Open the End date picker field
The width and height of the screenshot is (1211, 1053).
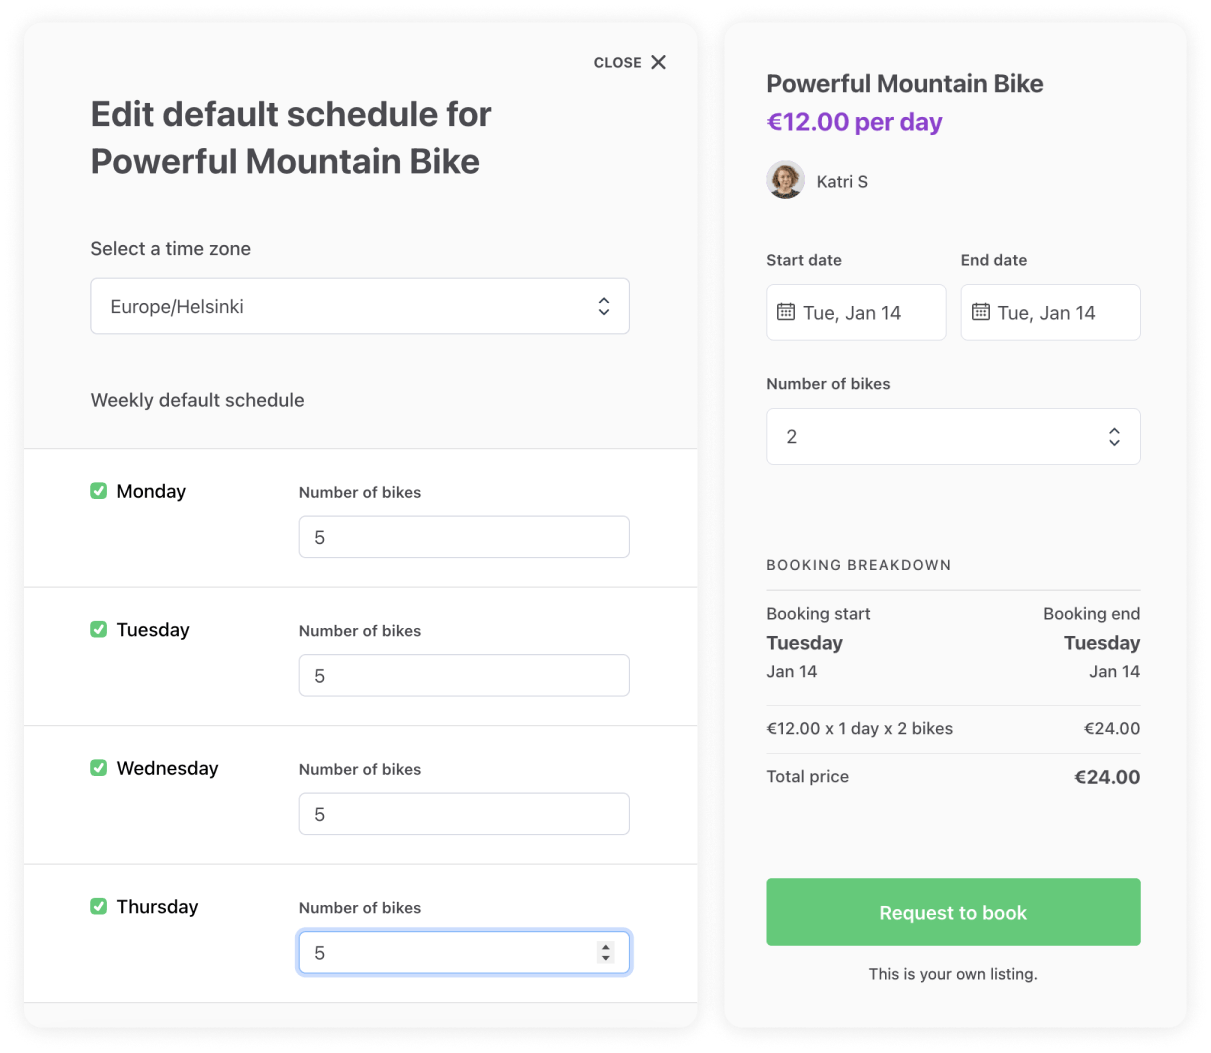[x=1050, y=312]
